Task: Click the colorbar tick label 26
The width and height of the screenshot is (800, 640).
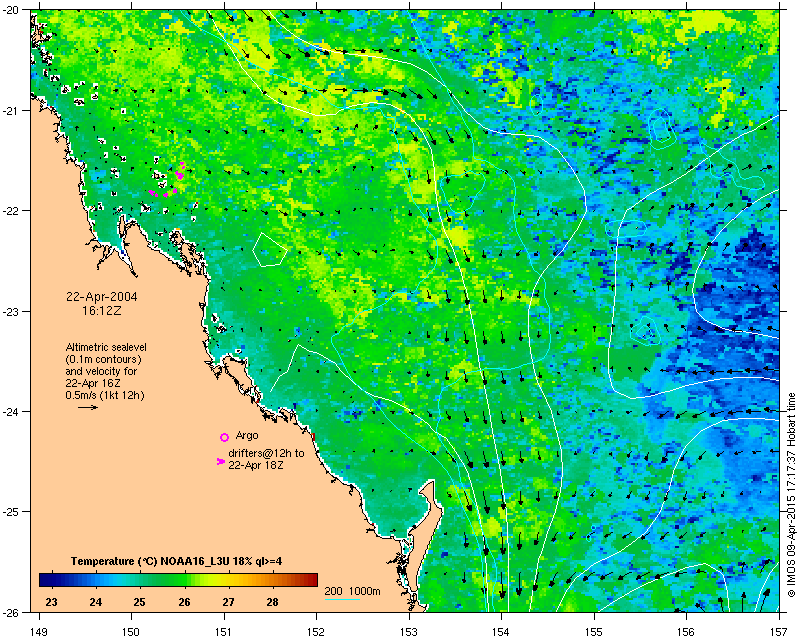Action: (184, 602)
